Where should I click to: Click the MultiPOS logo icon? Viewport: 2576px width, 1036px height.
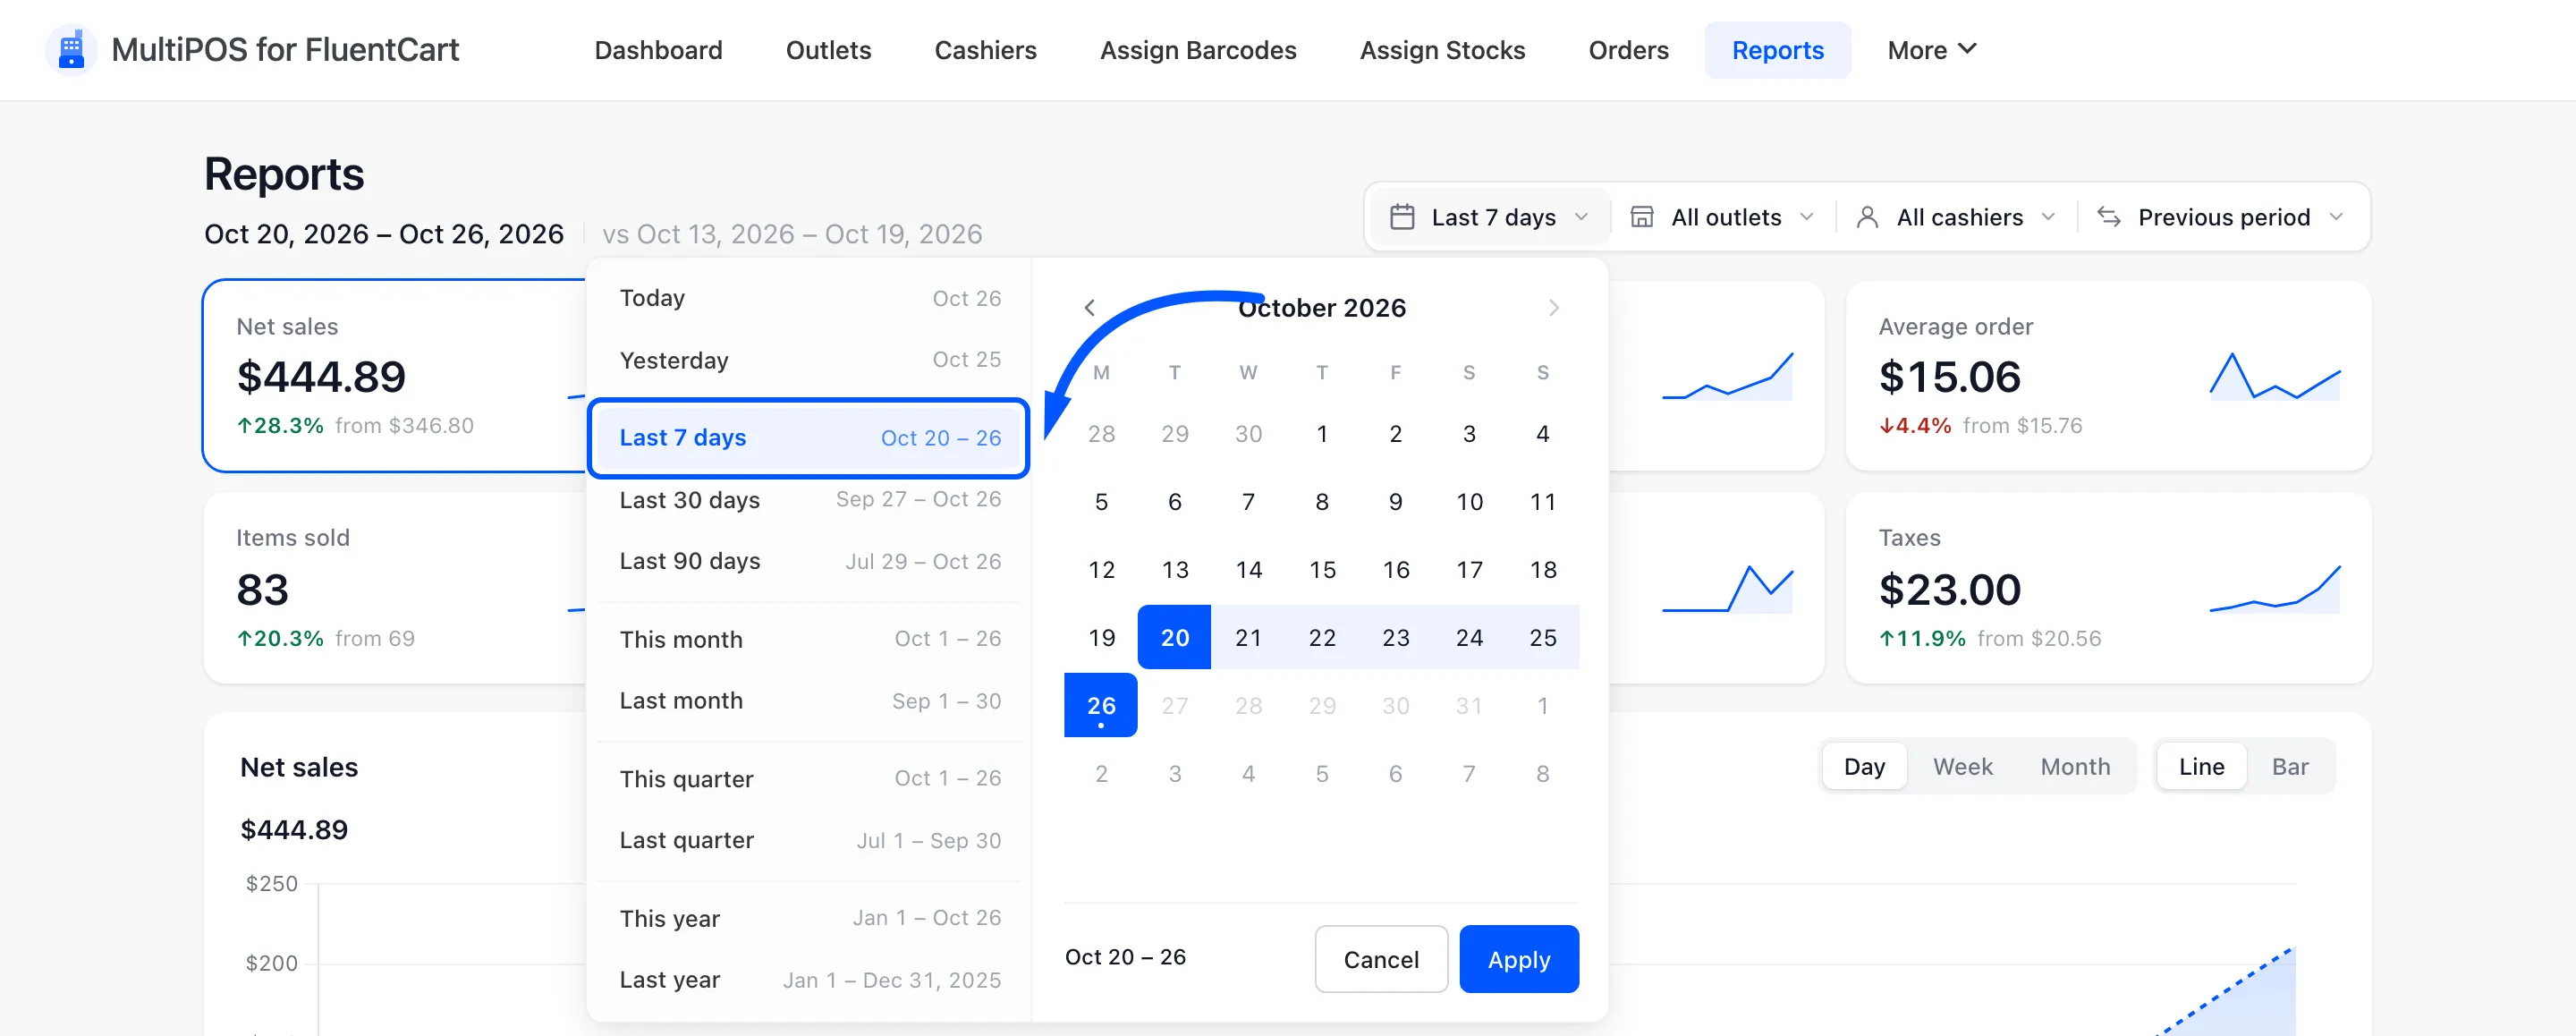(71, 49)
